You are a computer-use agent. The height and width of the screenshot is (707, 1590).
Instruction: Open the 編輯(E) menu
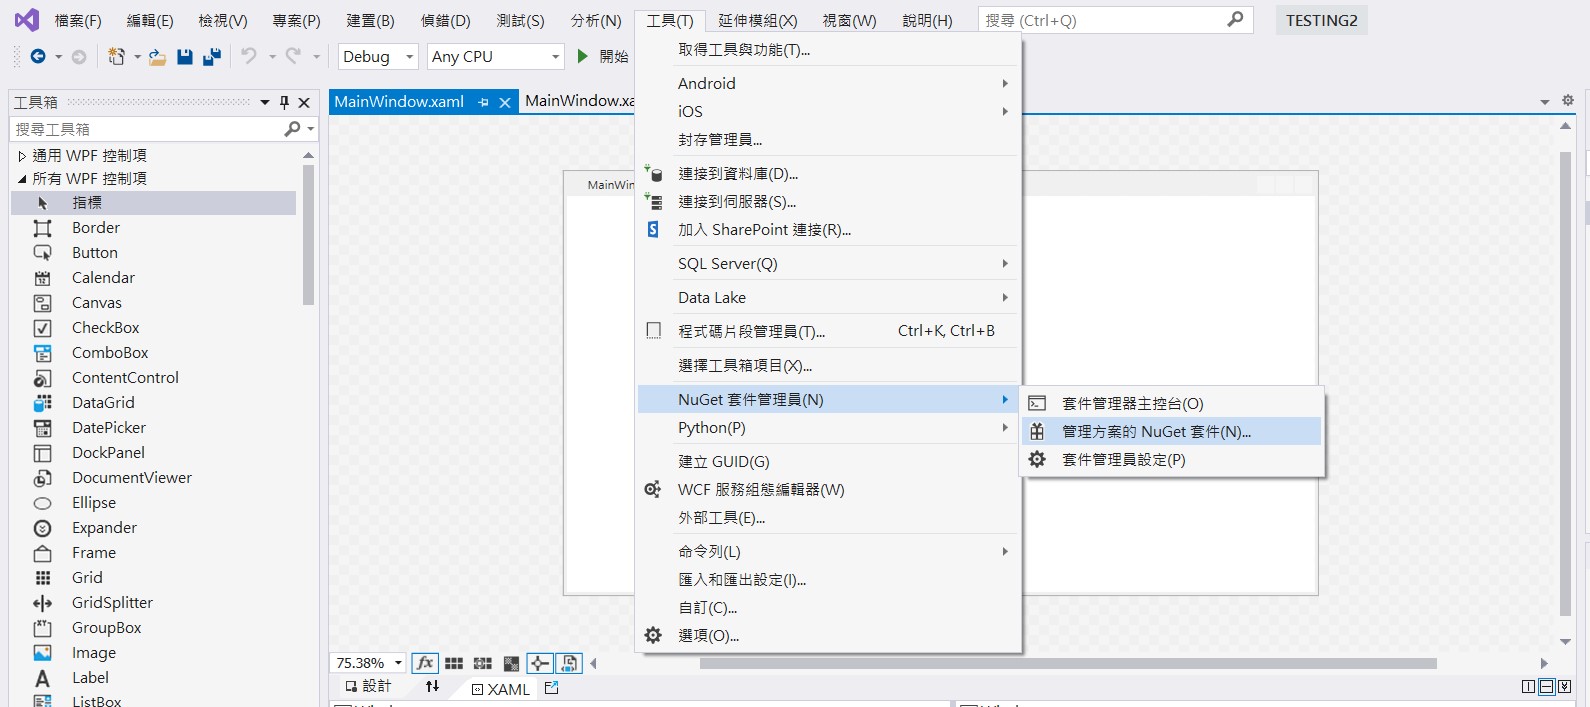(150, 21)
